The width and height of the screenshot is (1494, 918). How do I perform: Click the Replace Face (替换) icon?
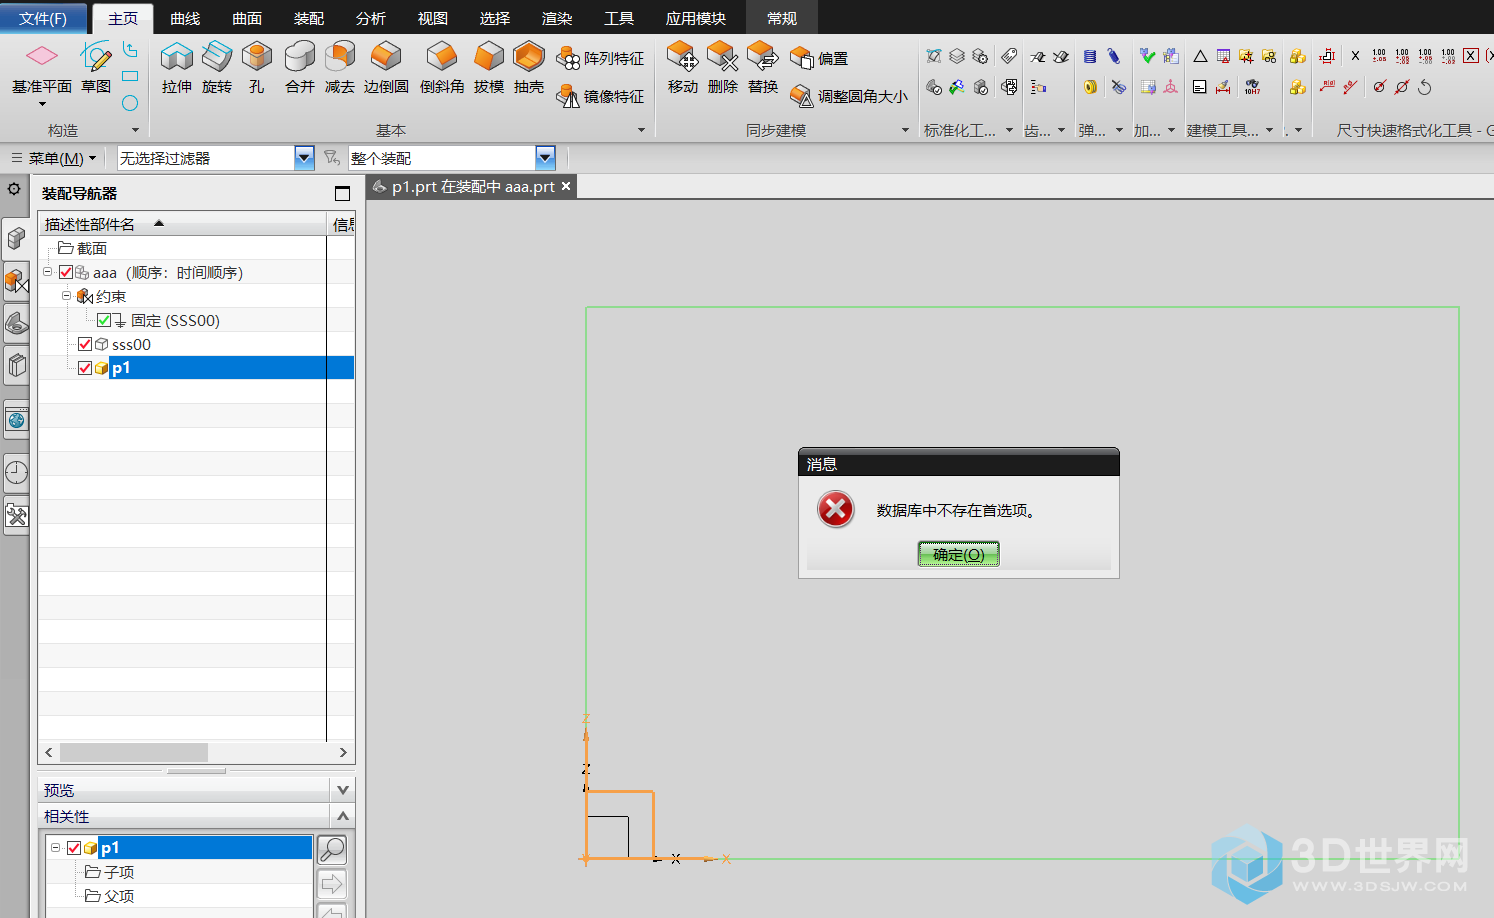(762, 56)
